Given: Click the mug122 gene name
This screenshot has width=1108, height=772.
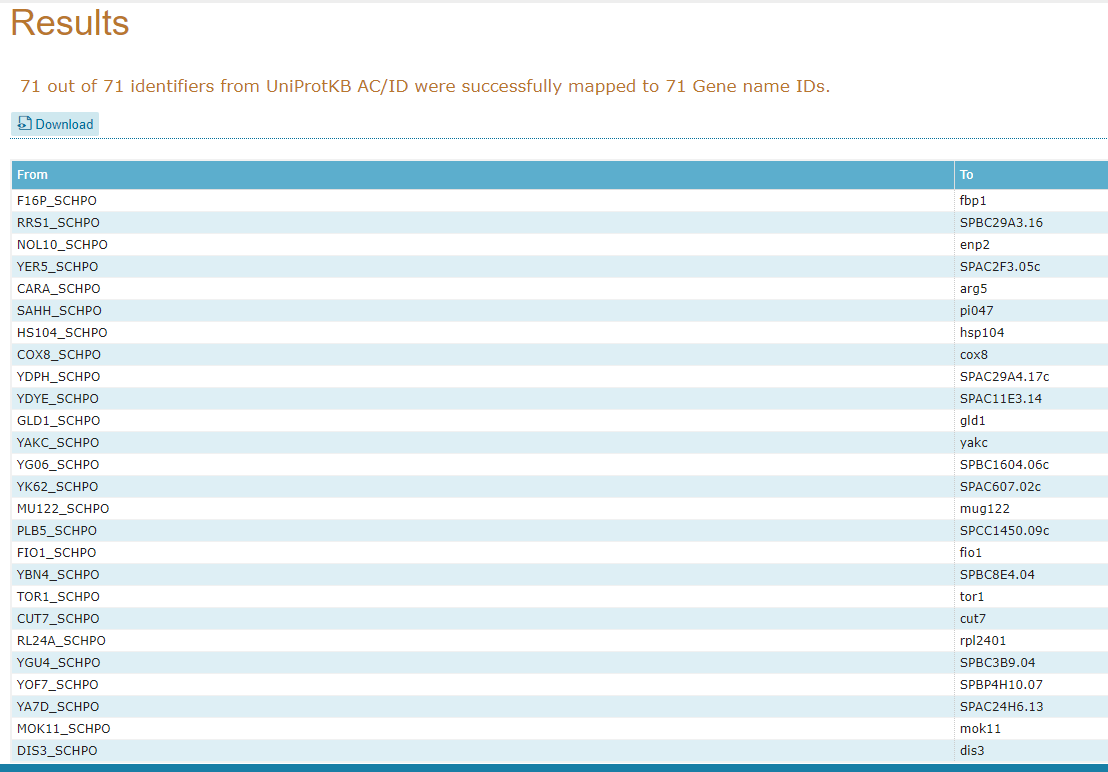Looking at the screenshot, I should pyautogui.click(x=984, y=509).
